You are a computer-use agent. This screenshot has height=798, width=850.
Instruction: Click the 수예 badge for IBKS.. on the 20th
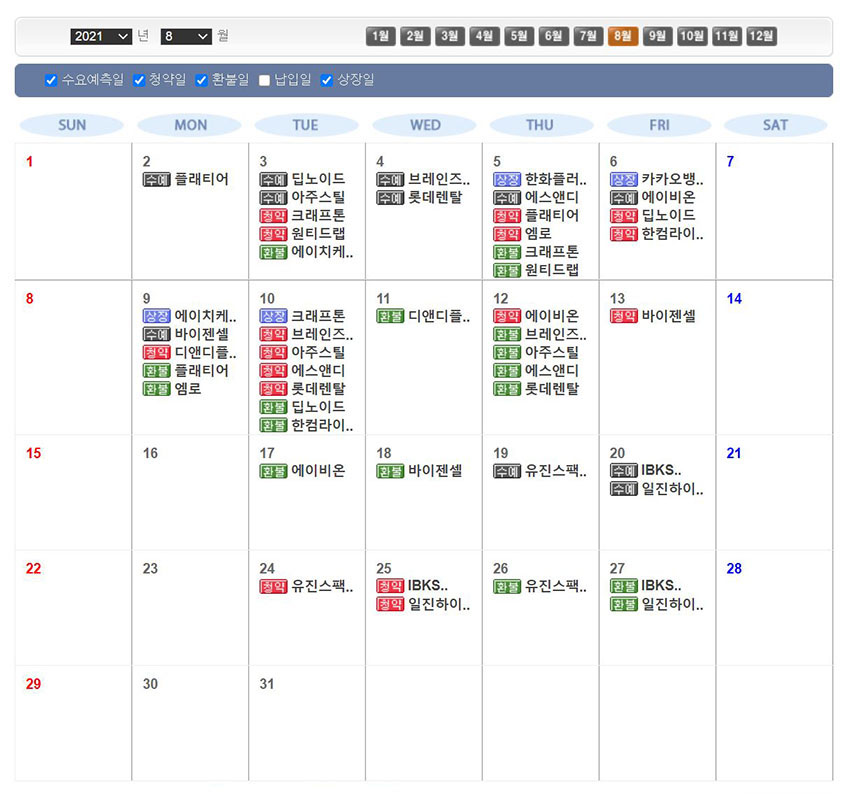coord(624,471)
